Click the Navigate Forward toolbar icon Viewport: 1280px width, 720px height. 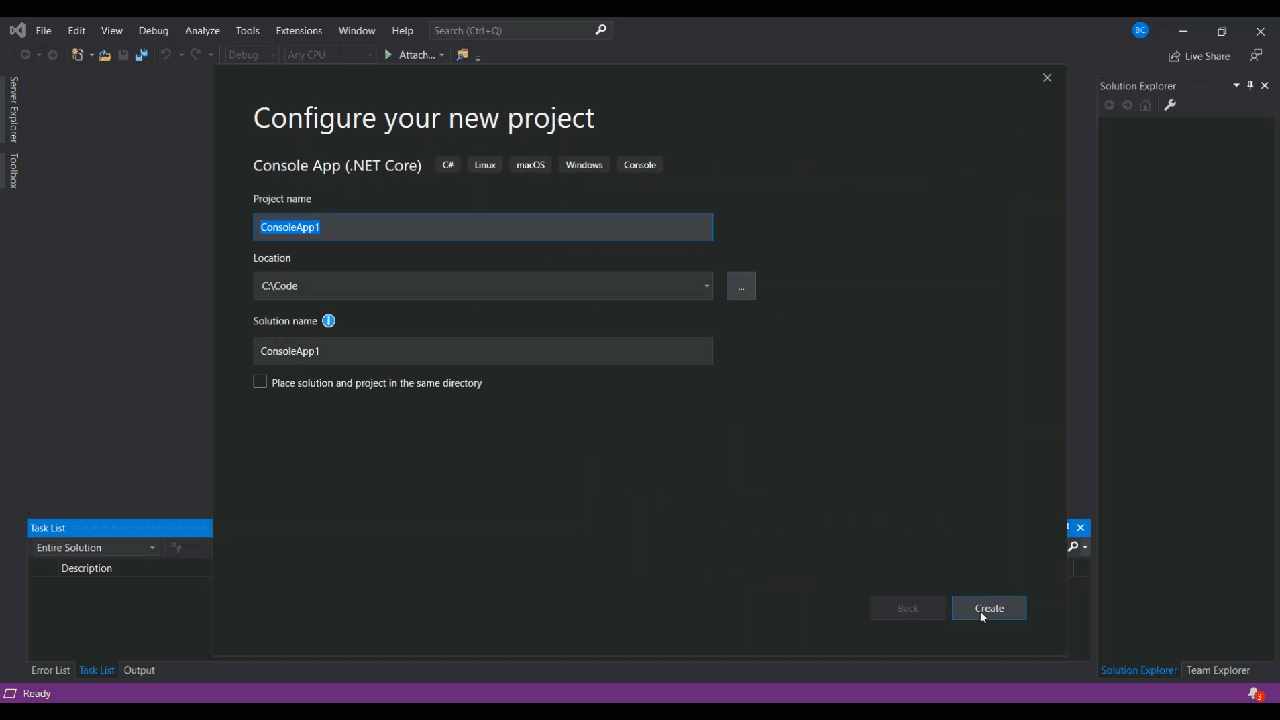point(53,55)
